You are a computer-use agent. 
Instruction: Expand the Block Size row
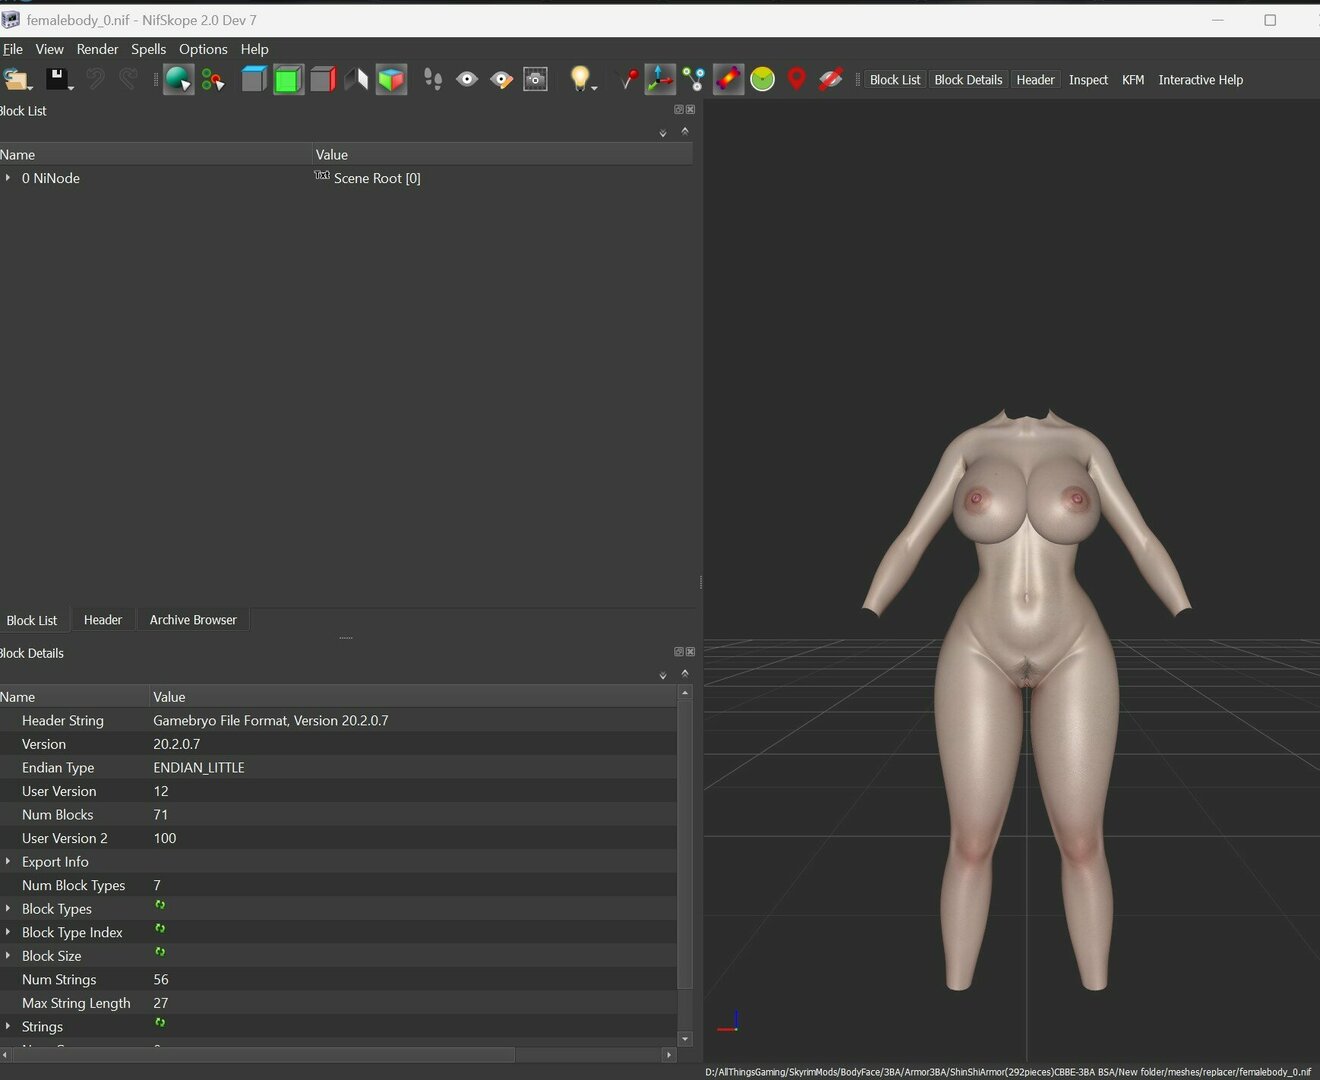click(8, 955)
